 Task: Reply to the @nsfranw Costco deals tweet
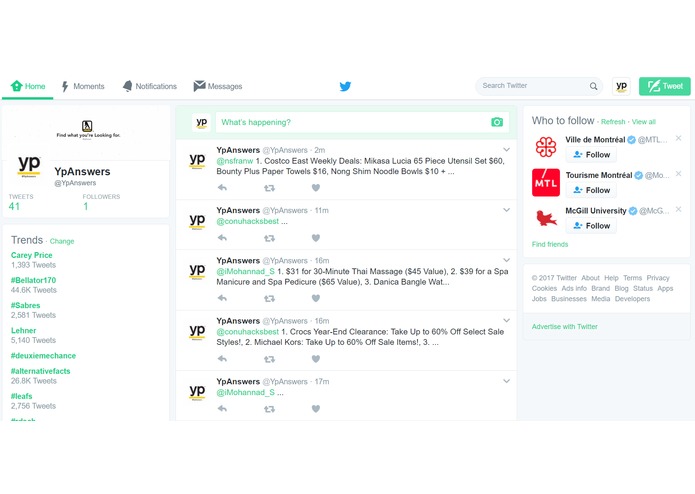point(223,188)
